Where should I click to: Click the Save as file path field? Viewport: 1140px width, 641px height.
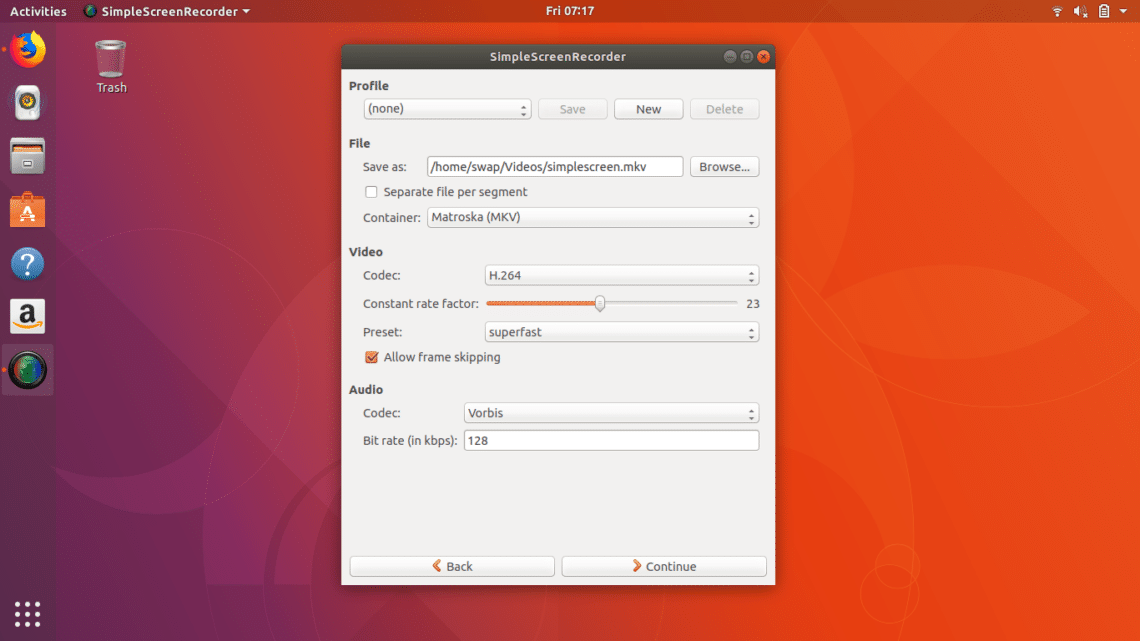[x=555, y=166]
